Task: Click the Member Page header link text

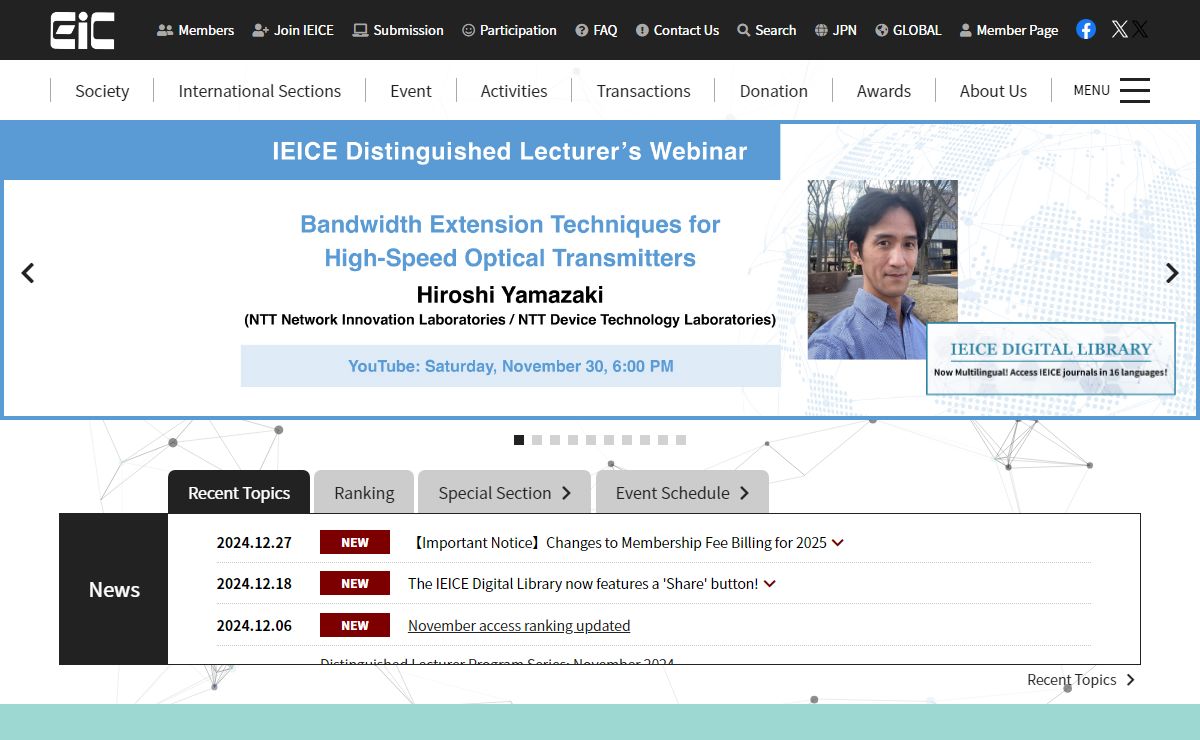Action: click(1017, 30)
